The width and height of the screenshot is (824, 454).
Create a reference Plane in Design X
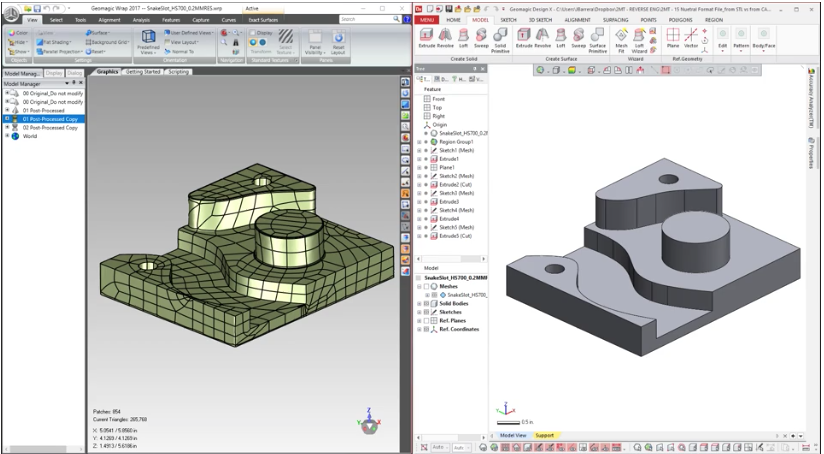(673, 39)
